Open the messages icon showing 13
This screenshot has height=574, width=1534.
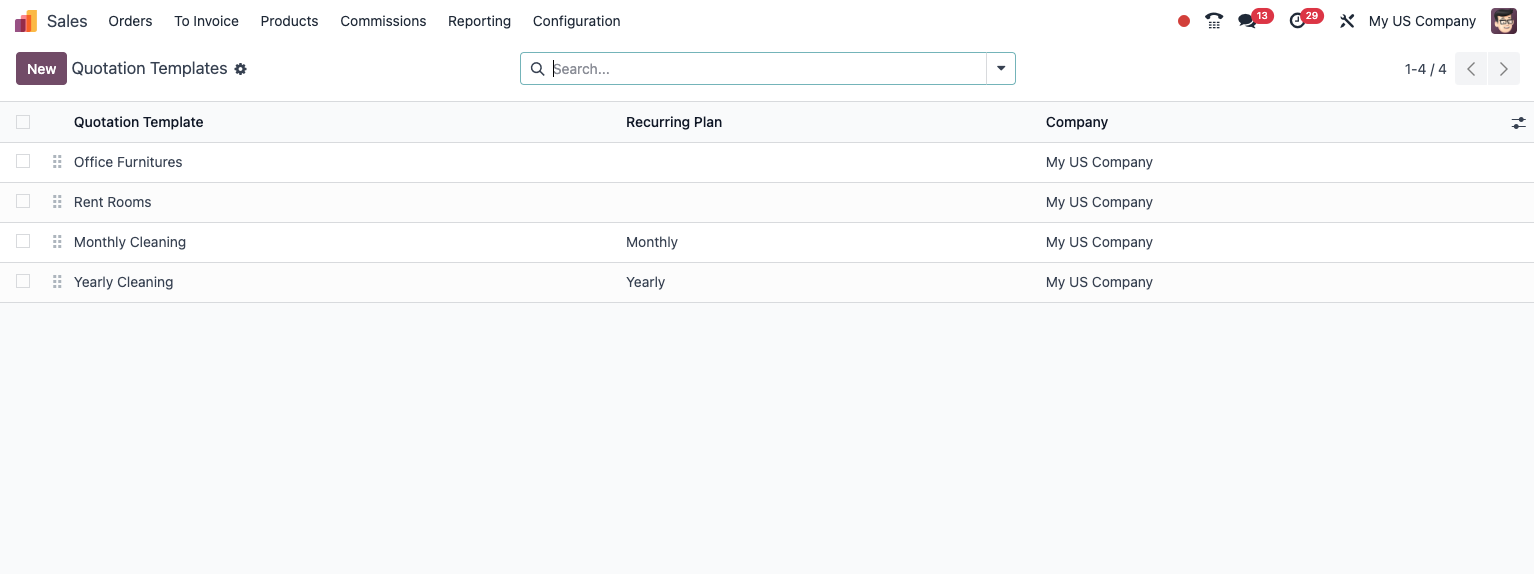pos(1247,21)
